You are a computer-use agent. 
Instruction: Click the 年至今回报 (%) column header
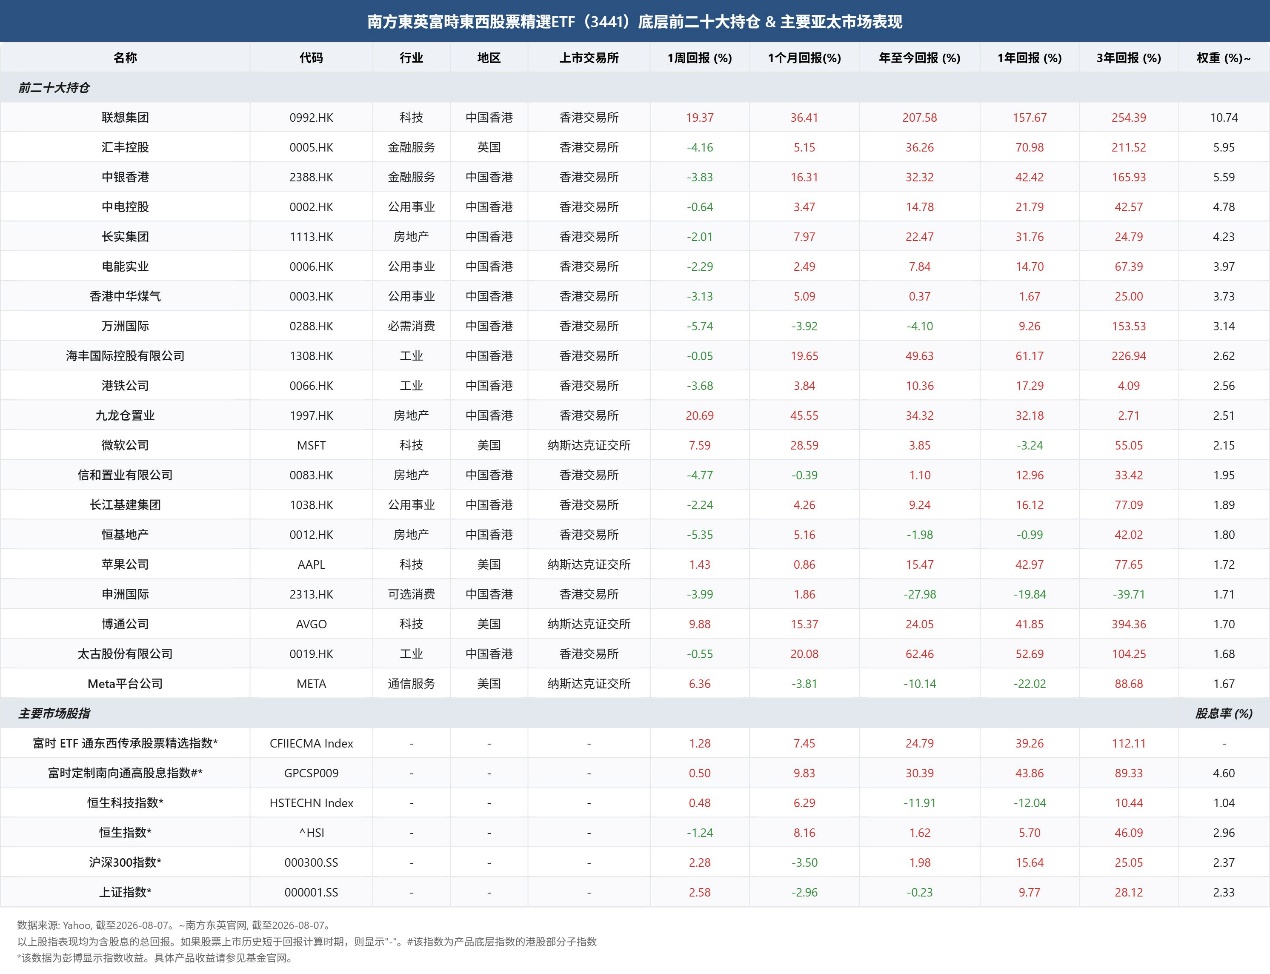(x=920, y=58)
